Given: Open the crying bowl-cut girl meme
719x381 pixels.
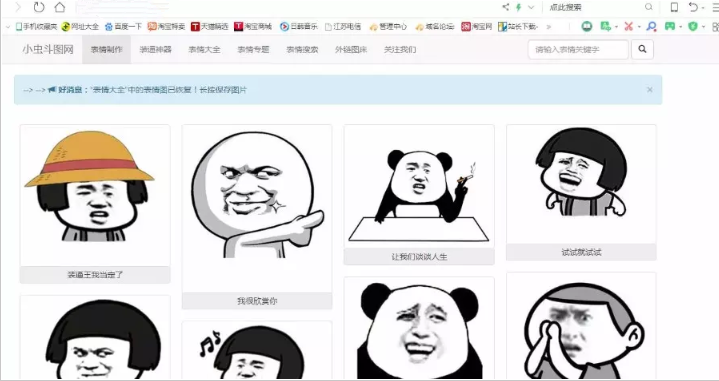Looking at the screenshot, I should coord(581,184).
